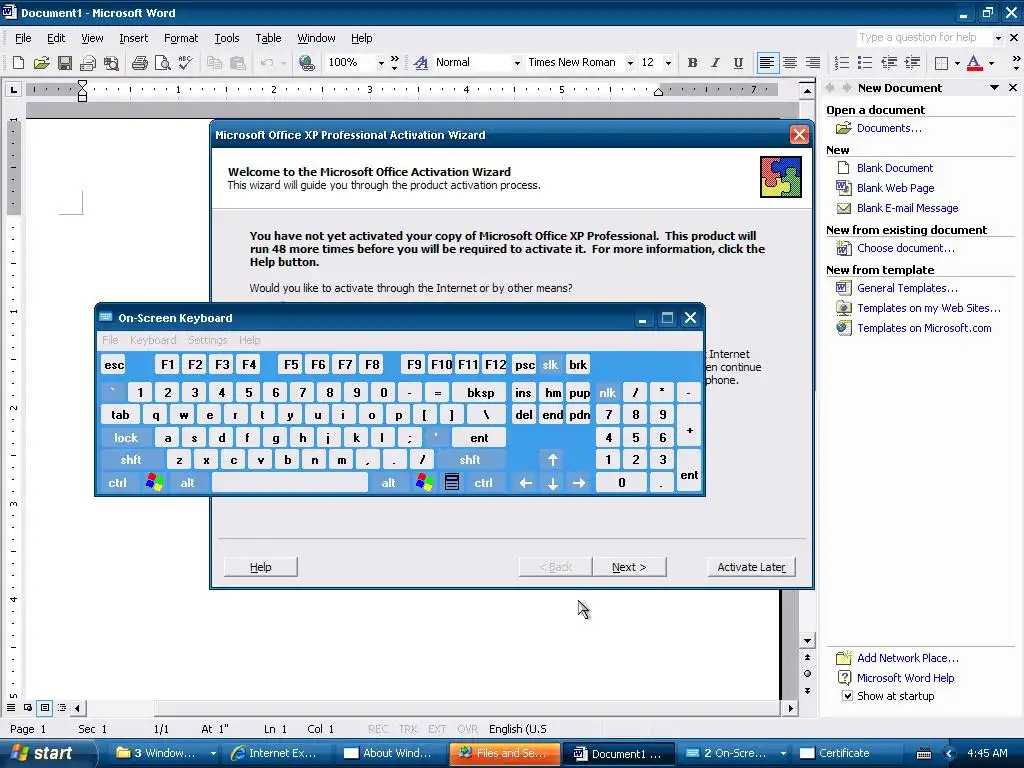Toggle TRK track changes in status bar

pyautogui.click(x=408, y=729)
